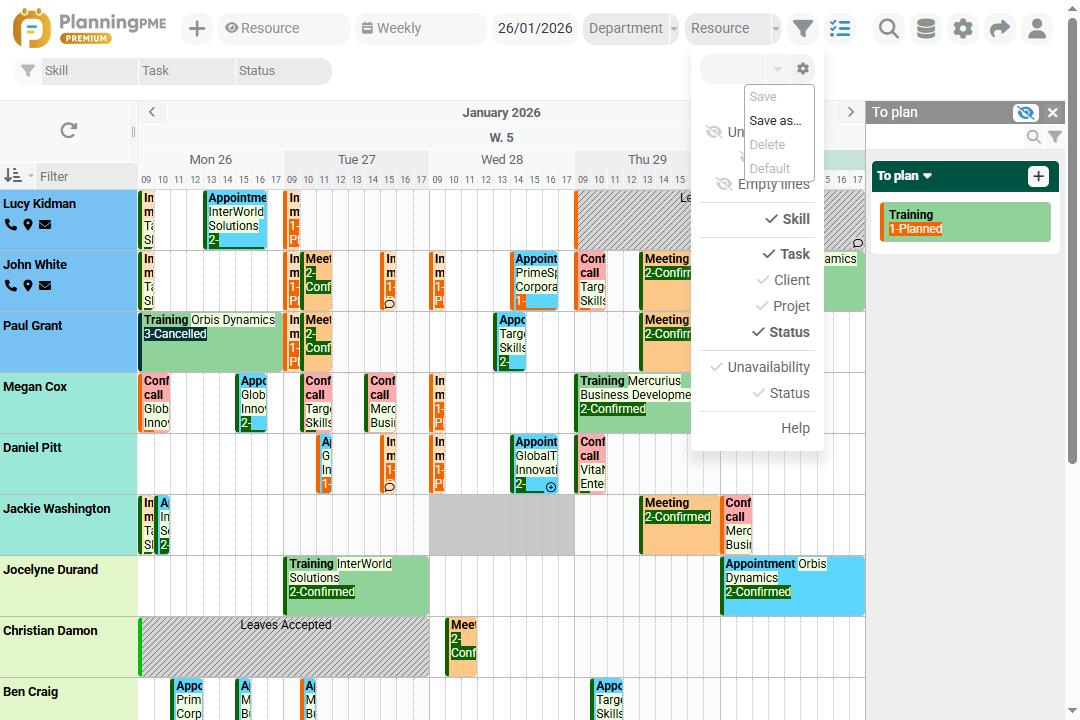Click comment bubble on Daniel Pitt's Tuesday event
The width and height of the screenshot is (1080, 720).
click(x=389, y=486)
